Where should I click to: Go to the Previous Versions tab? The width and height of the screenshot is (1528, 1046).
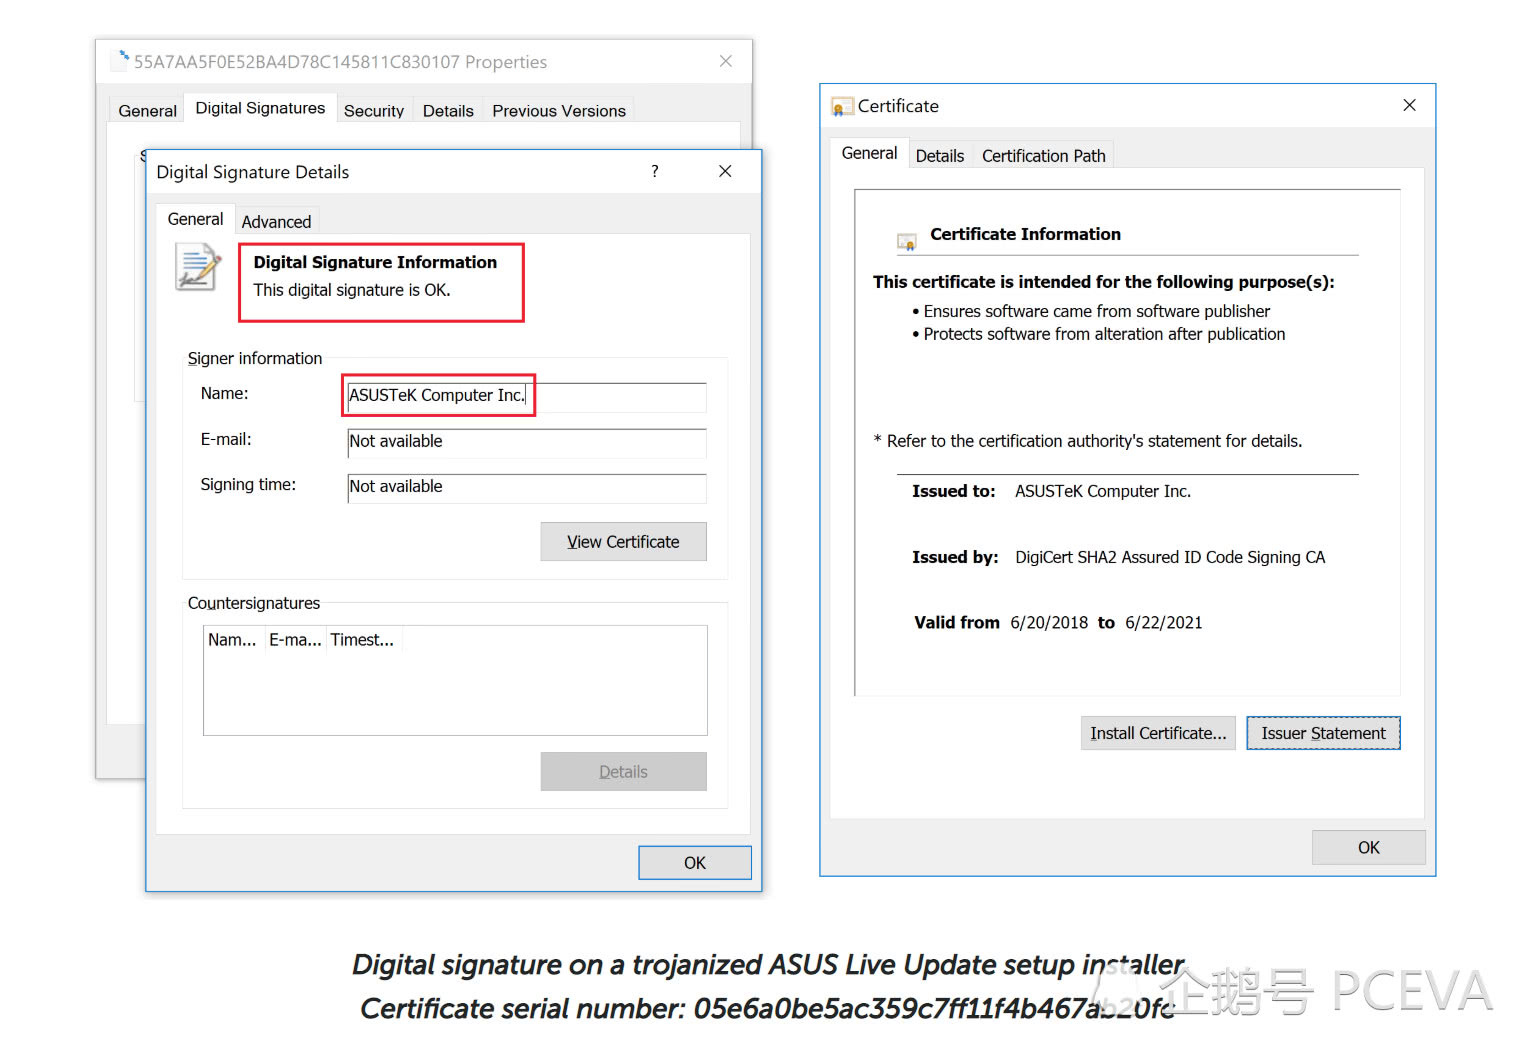(559, 111)
